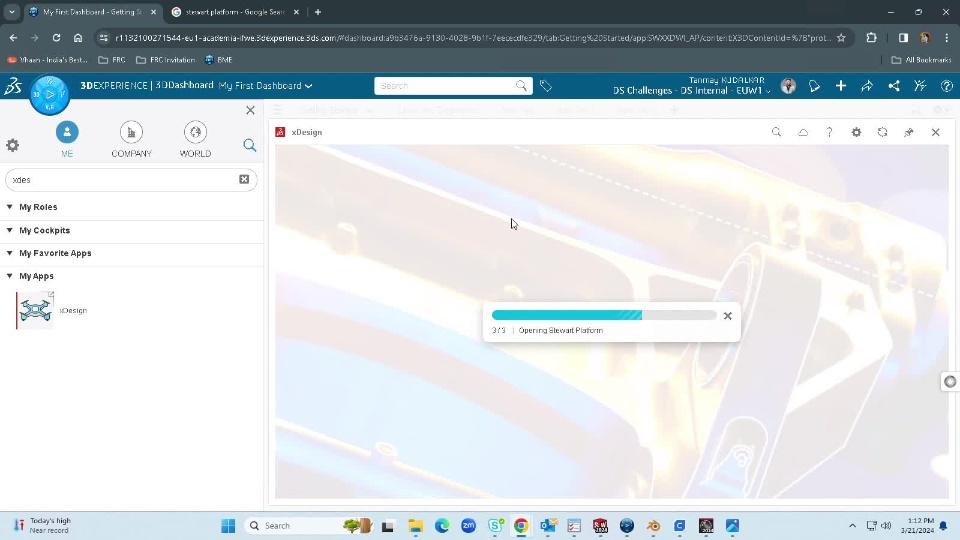The height and width of the screenshot is (540, 960).
Task: Open a new browser tab
Action: 318,12
